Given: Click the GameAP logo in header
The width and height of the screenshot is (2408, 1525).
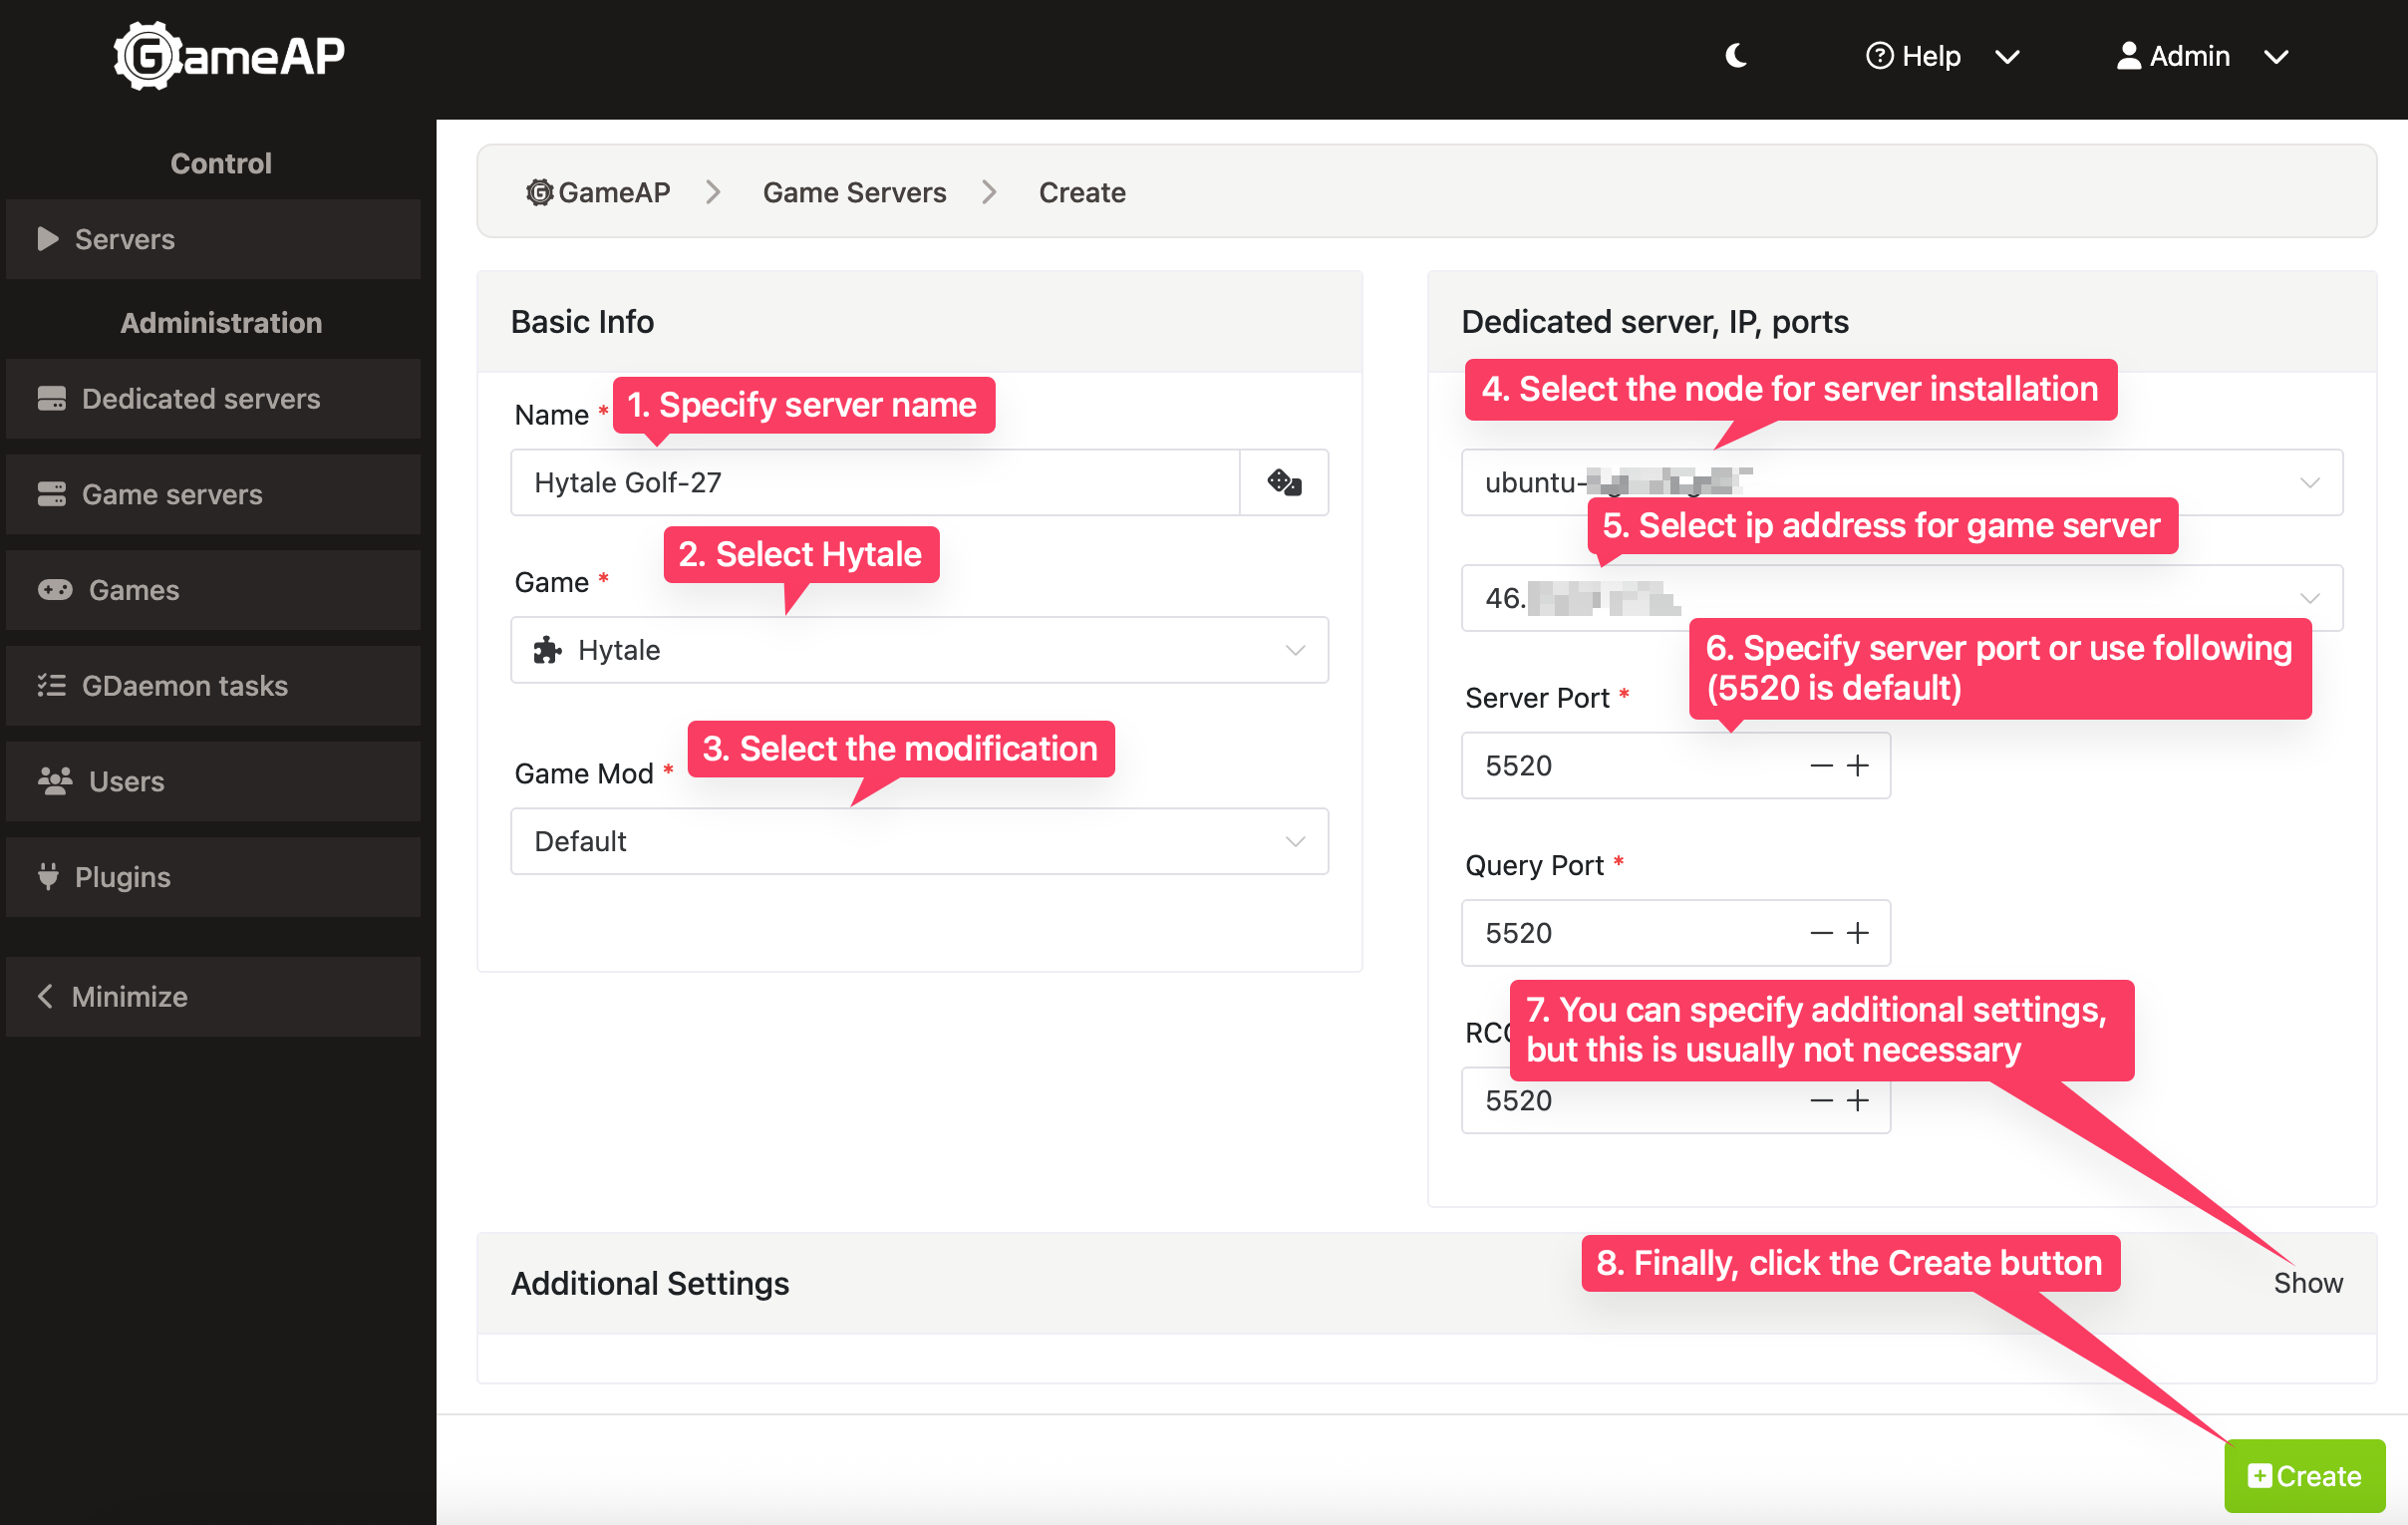Looking at the screenshot, I should point(229,56).
